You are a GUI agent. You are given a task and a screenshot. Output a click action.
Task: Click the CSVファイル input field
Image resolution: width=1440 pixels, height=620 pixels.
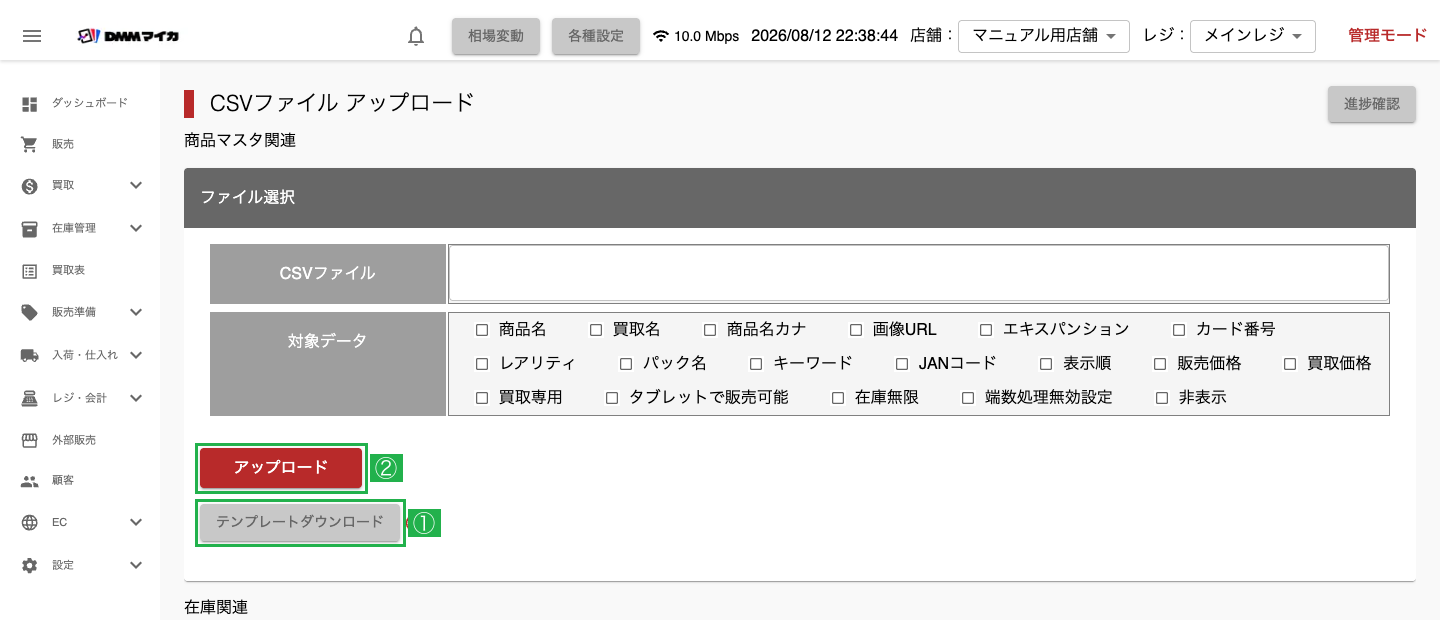pyautogui.click(x=919, y=274)
